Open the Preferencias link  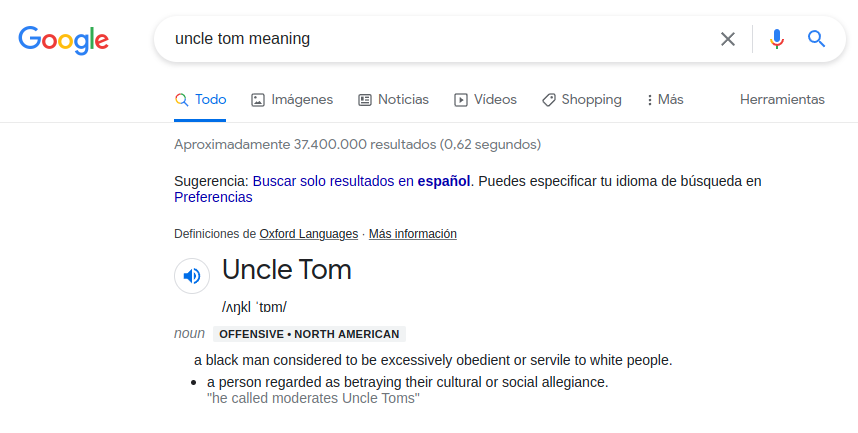(x=213, y=198)
